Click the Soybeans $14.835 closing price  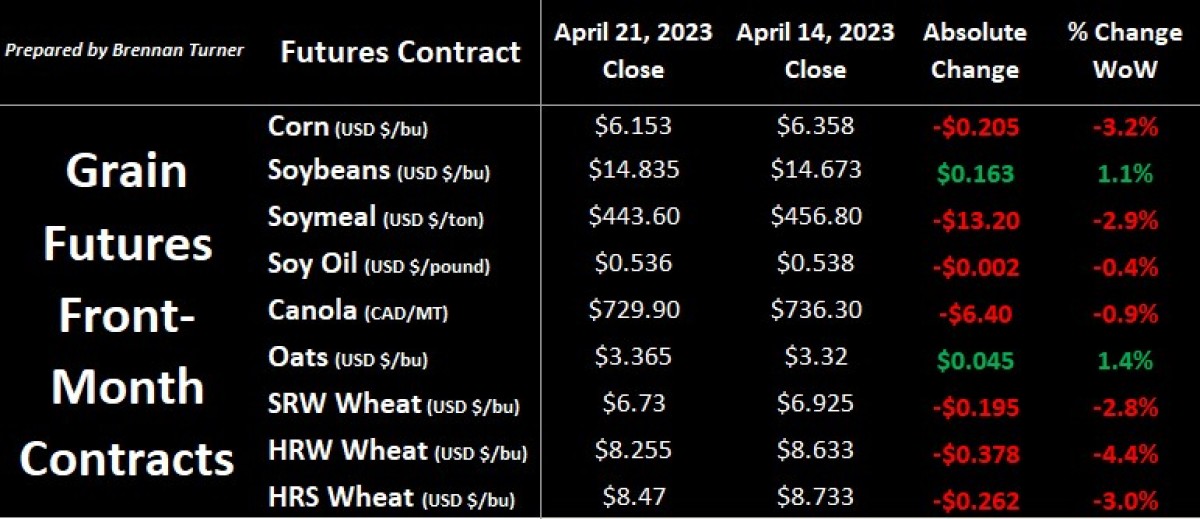(x=636, y=170)
